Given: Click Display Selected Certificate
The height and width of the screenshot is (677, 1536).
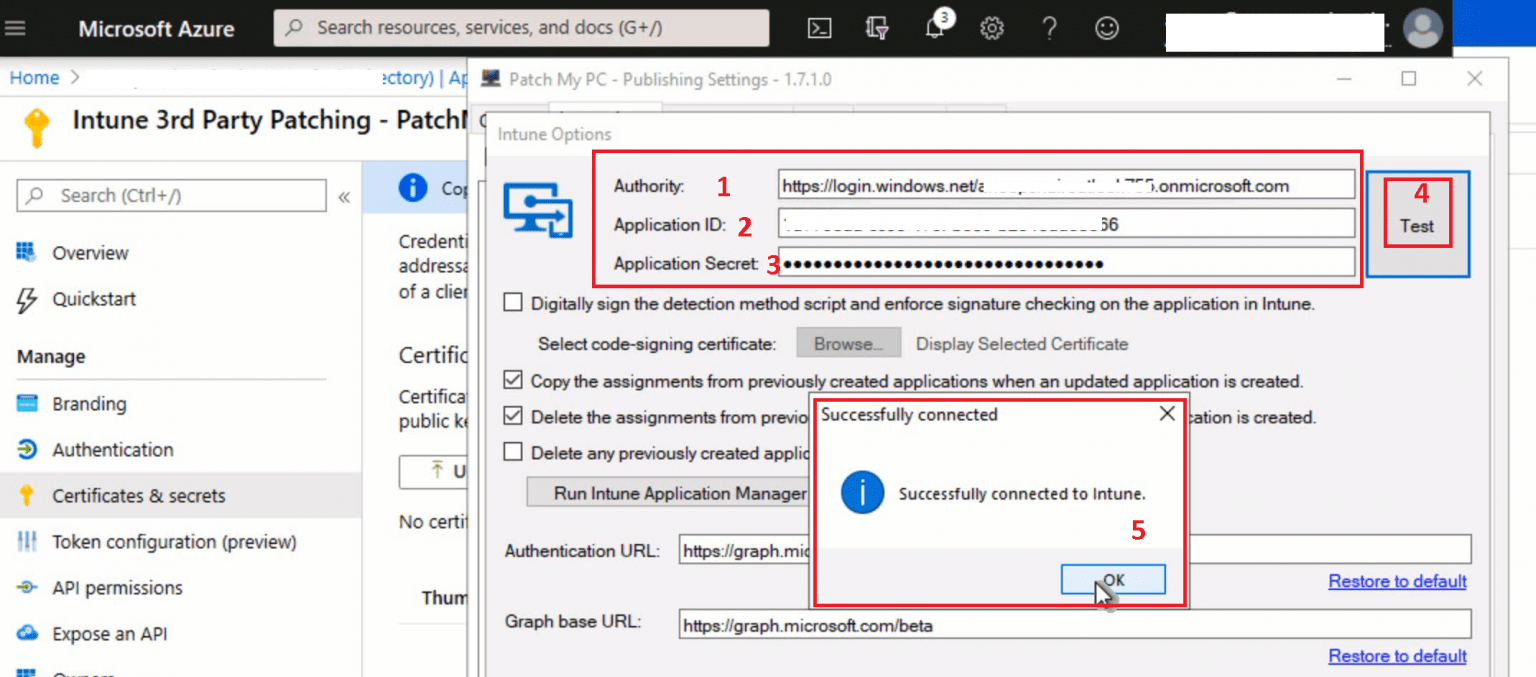Looking at the screenshot, I should point(1022,344).
